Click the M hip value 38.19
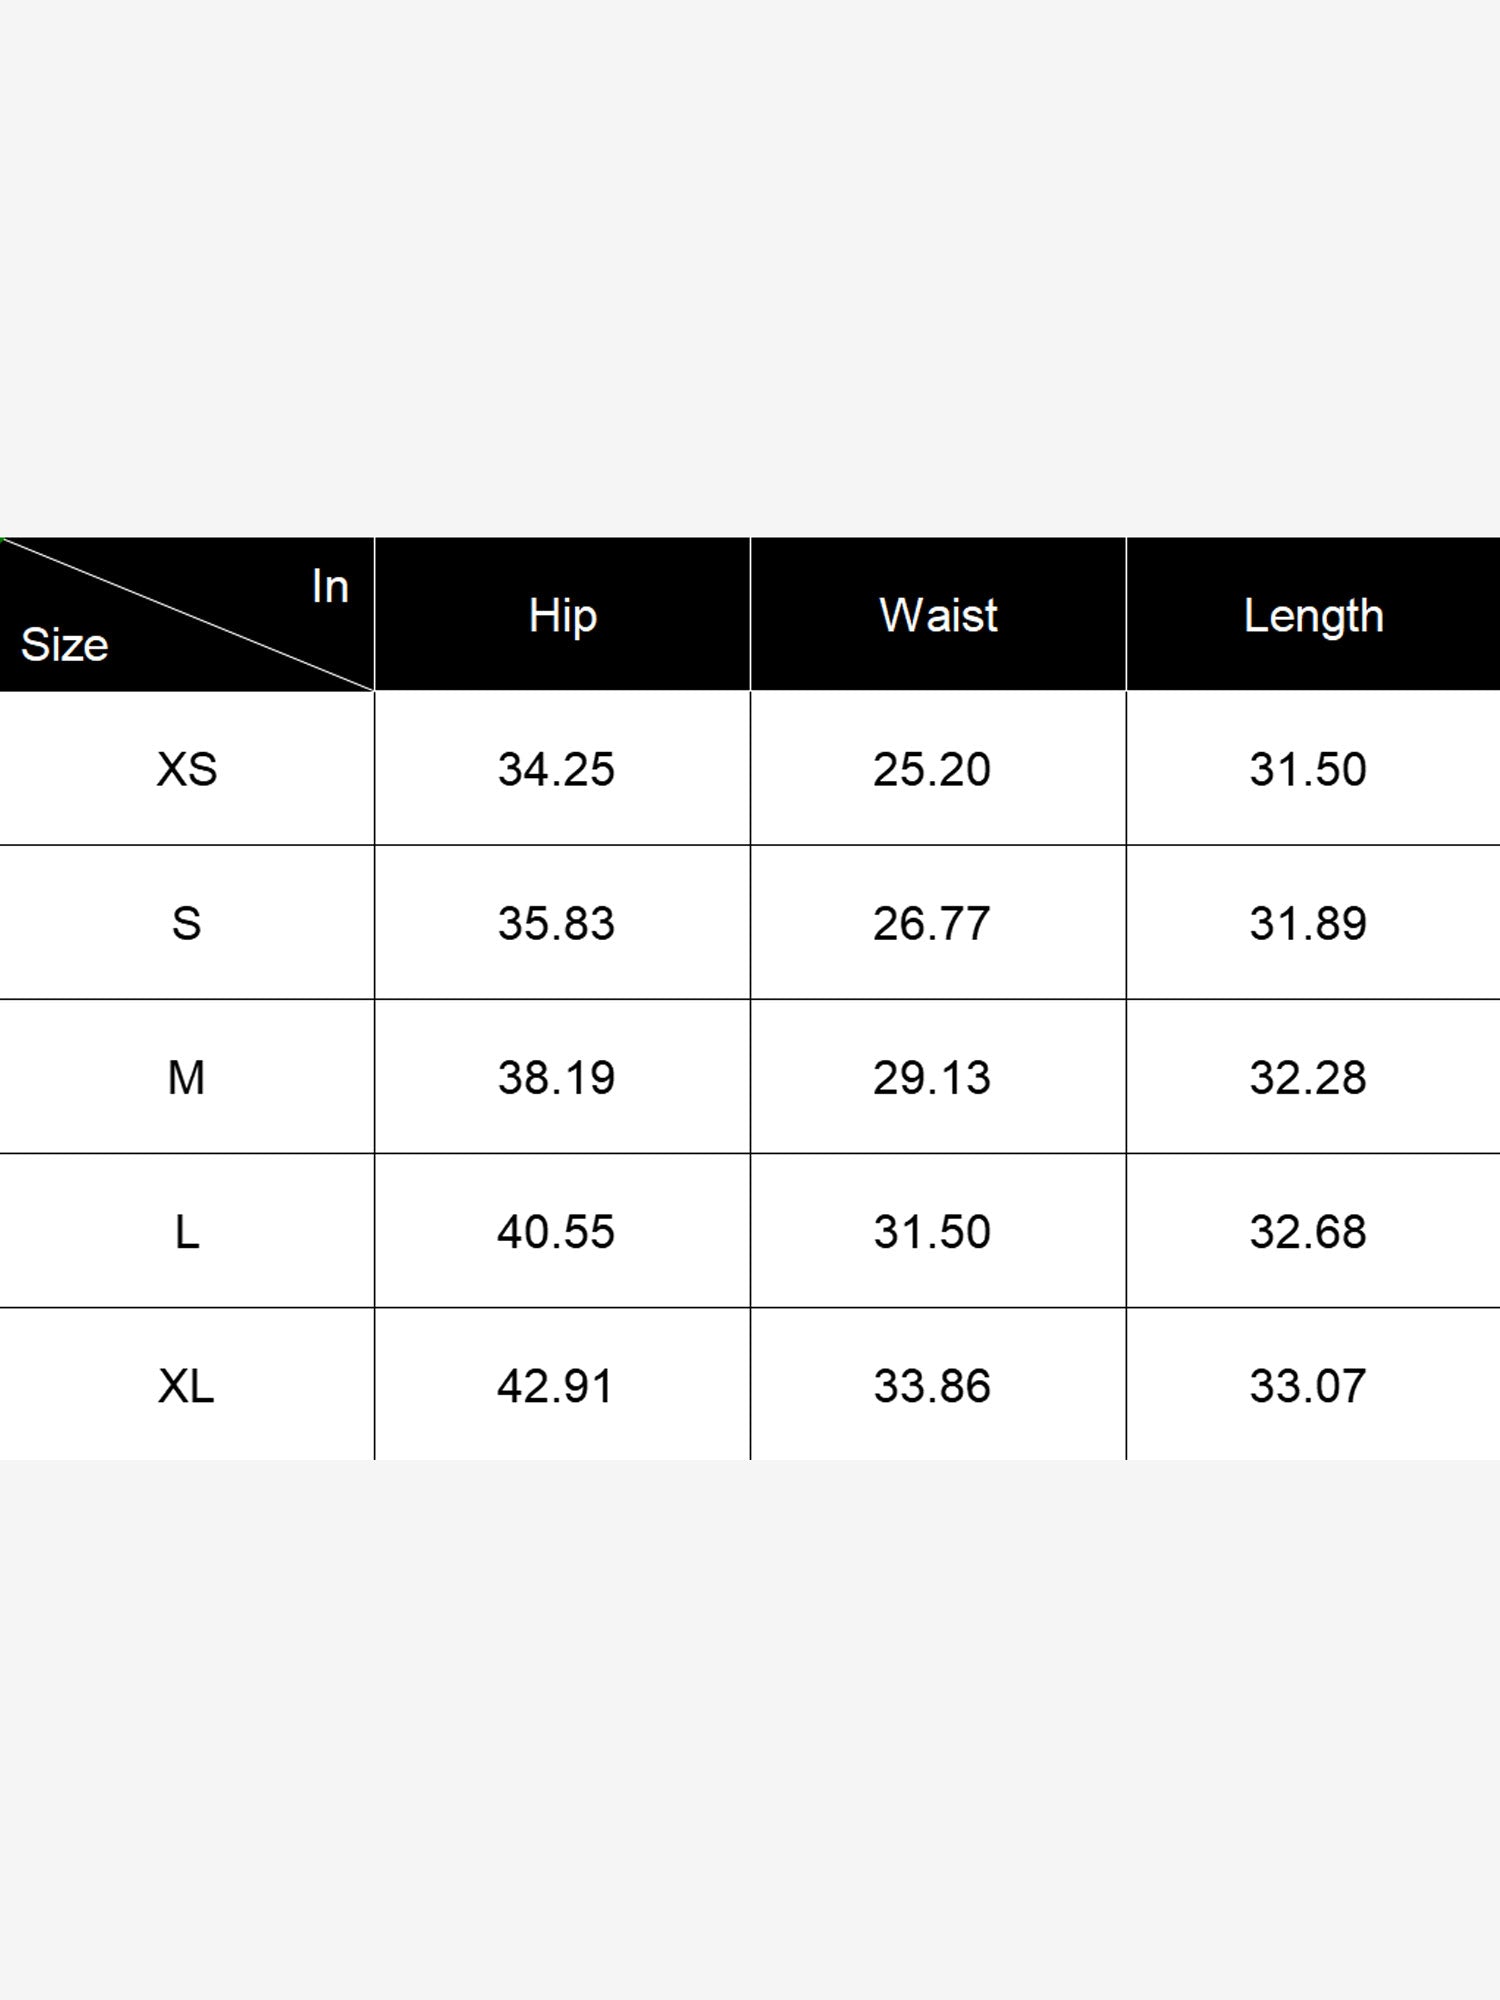1500x2000 pixels. (x=556, y=1077)
